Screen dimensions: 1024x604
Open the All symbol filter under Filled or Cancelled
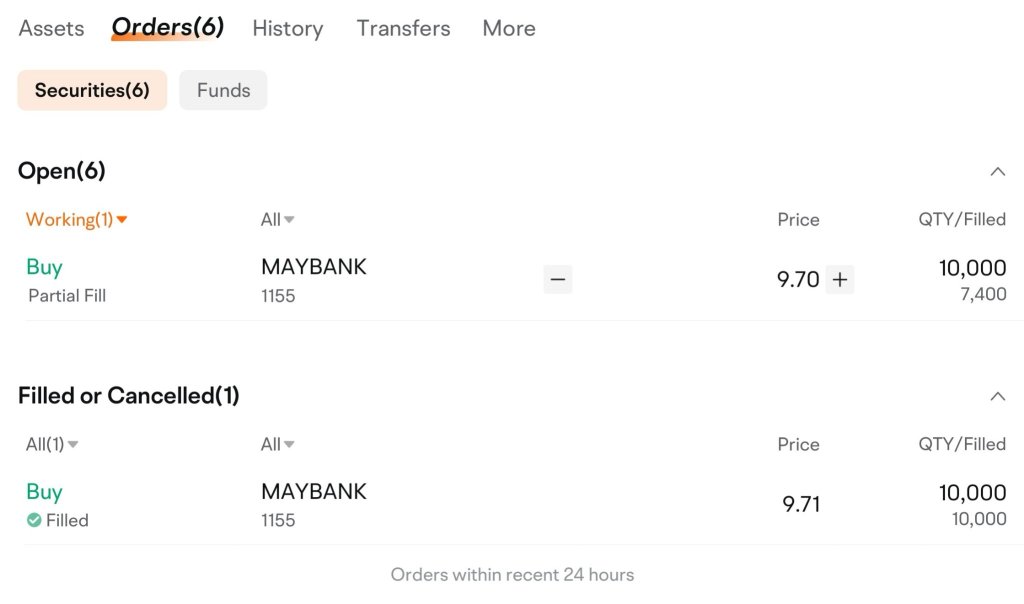click(x=278, y=444)
